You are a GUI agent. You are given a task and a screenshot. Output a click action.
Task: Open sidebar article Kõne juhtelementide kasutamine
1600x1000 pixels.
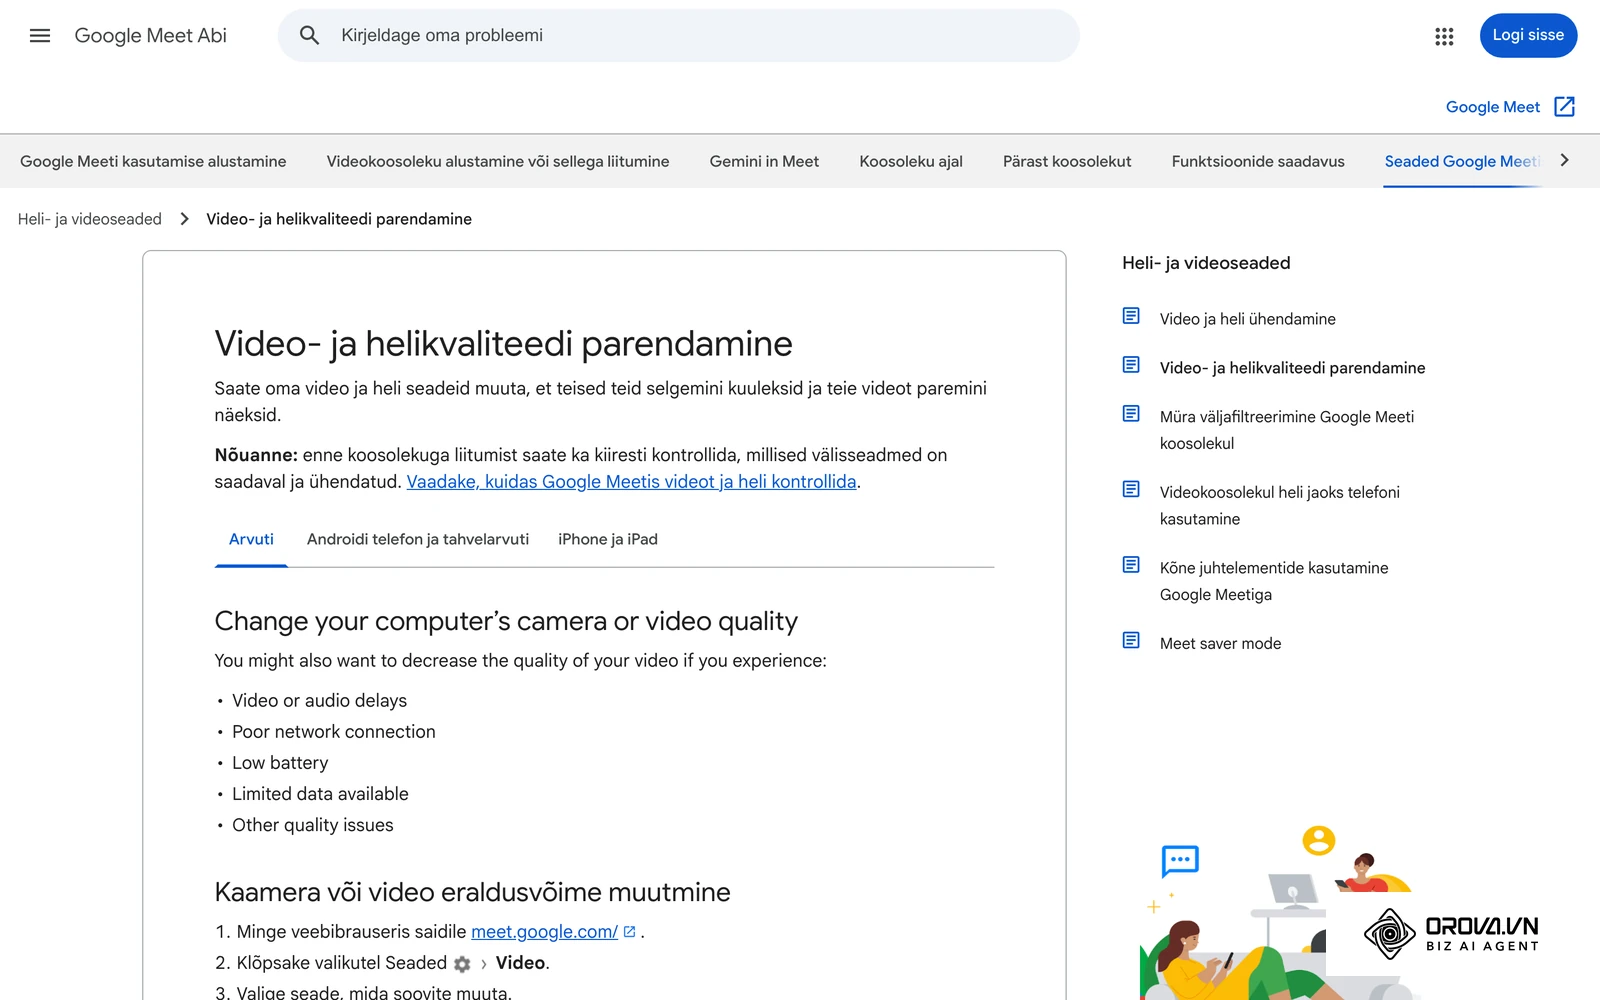pyautogui.click(x=1274, y=581)
